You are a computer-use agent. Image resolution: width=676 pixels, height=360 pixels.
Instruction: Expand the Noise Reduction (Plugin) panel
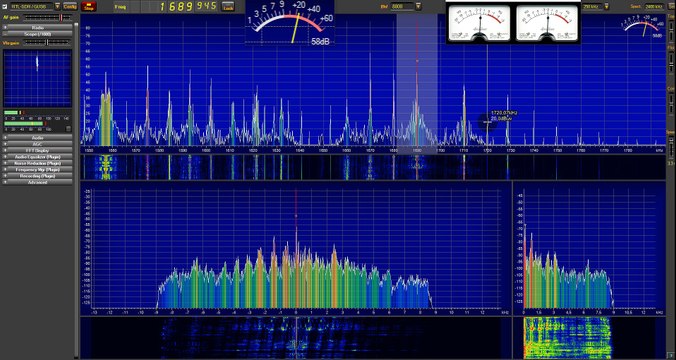pyautogui.click(x=38, y=163)
